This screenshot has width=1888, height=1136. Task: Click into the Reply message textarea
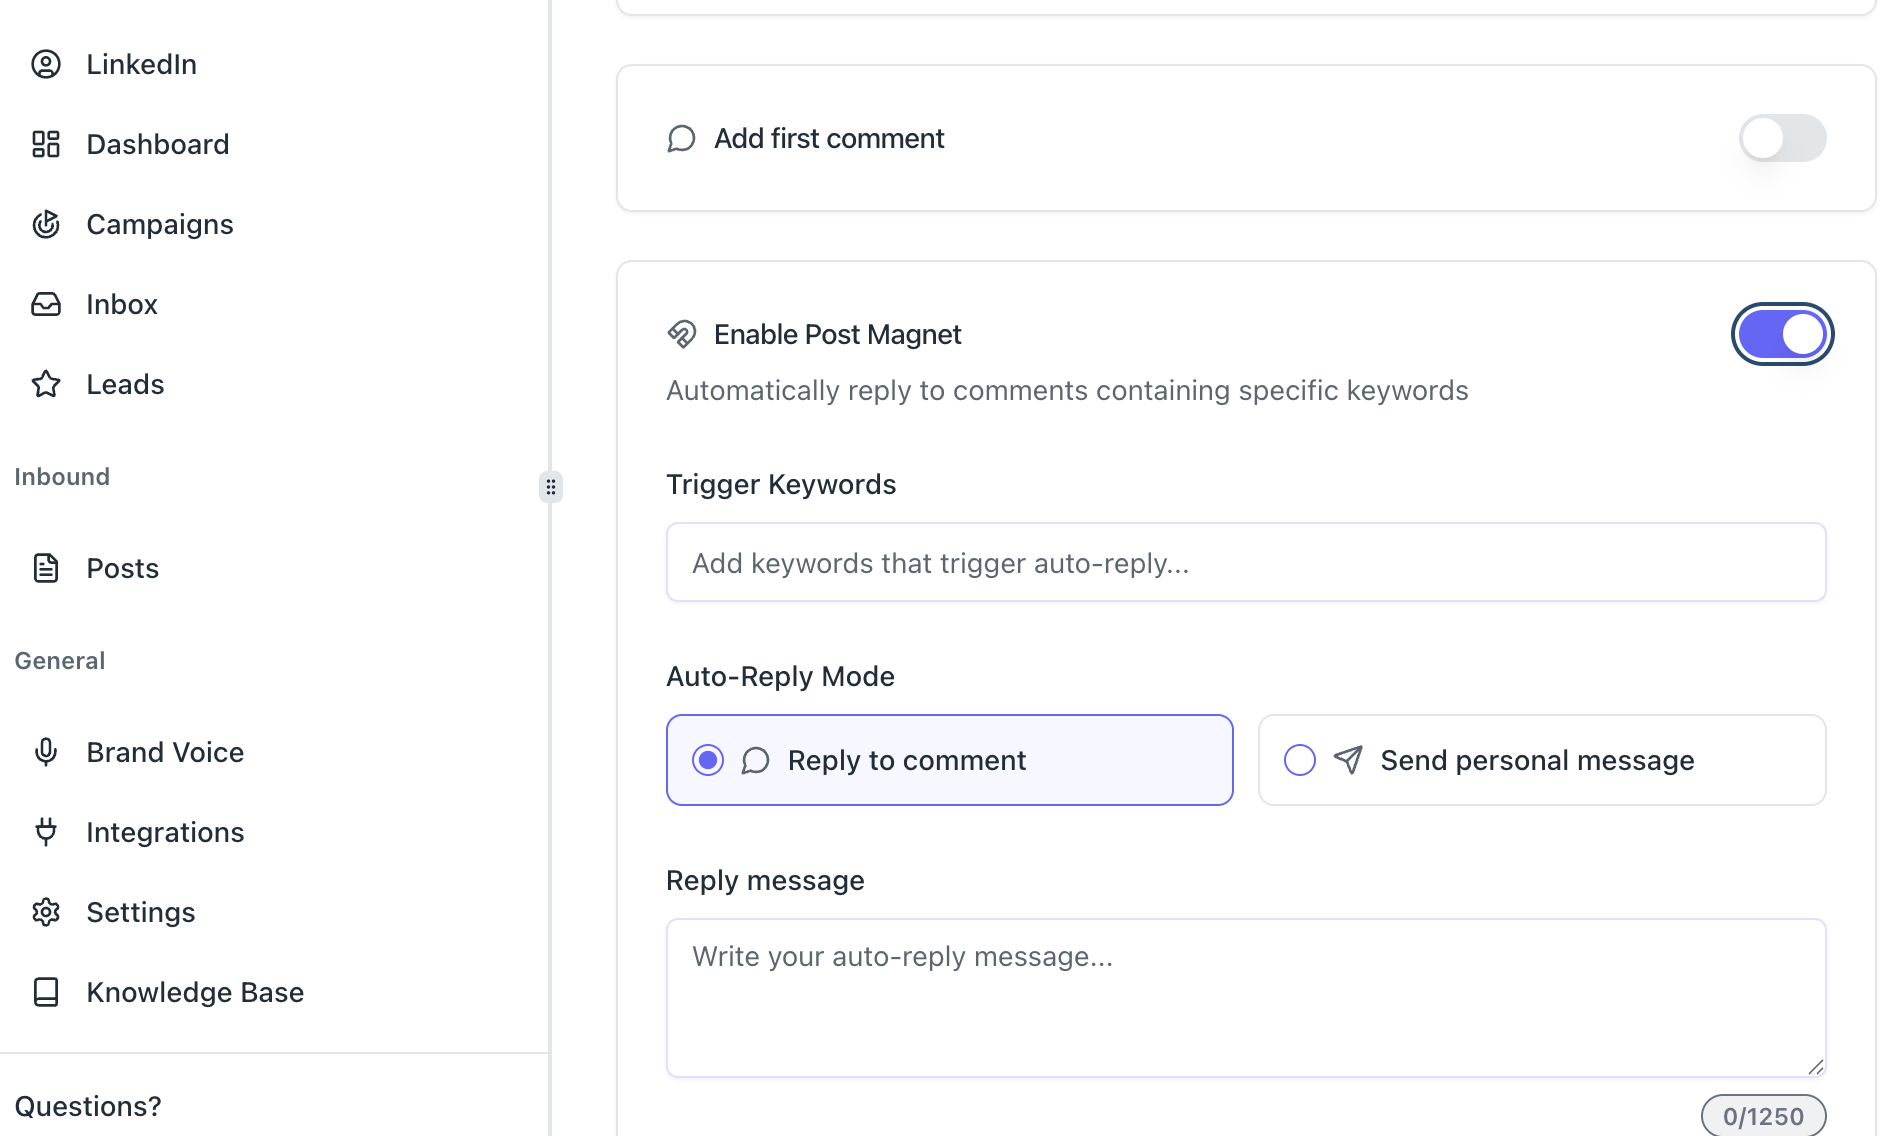click(1246, 997)
